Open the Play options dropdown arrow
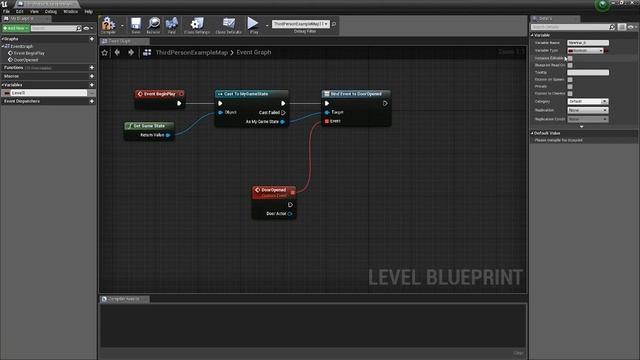This screenshot has width=640, height=360. 267,25
